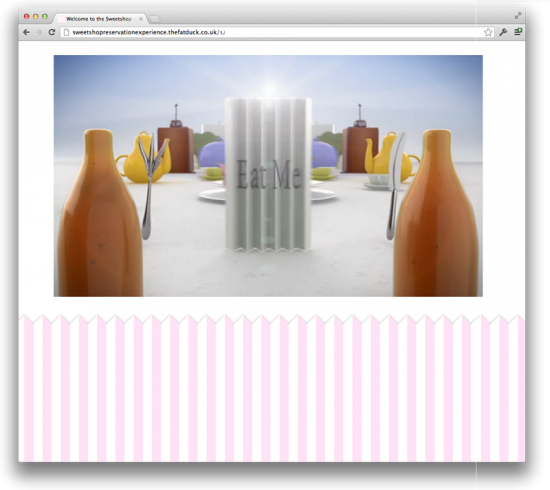This screenshot has height=490, width=550.
Task: Open the wrench settings menu
Action: coord(503,32)
